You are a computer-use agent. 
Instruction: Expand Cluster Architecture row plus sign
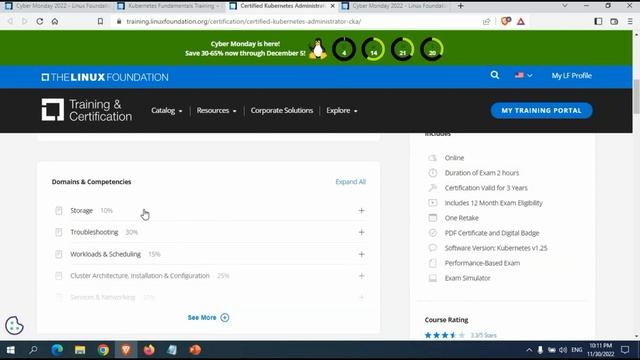(x=361, y=276)
